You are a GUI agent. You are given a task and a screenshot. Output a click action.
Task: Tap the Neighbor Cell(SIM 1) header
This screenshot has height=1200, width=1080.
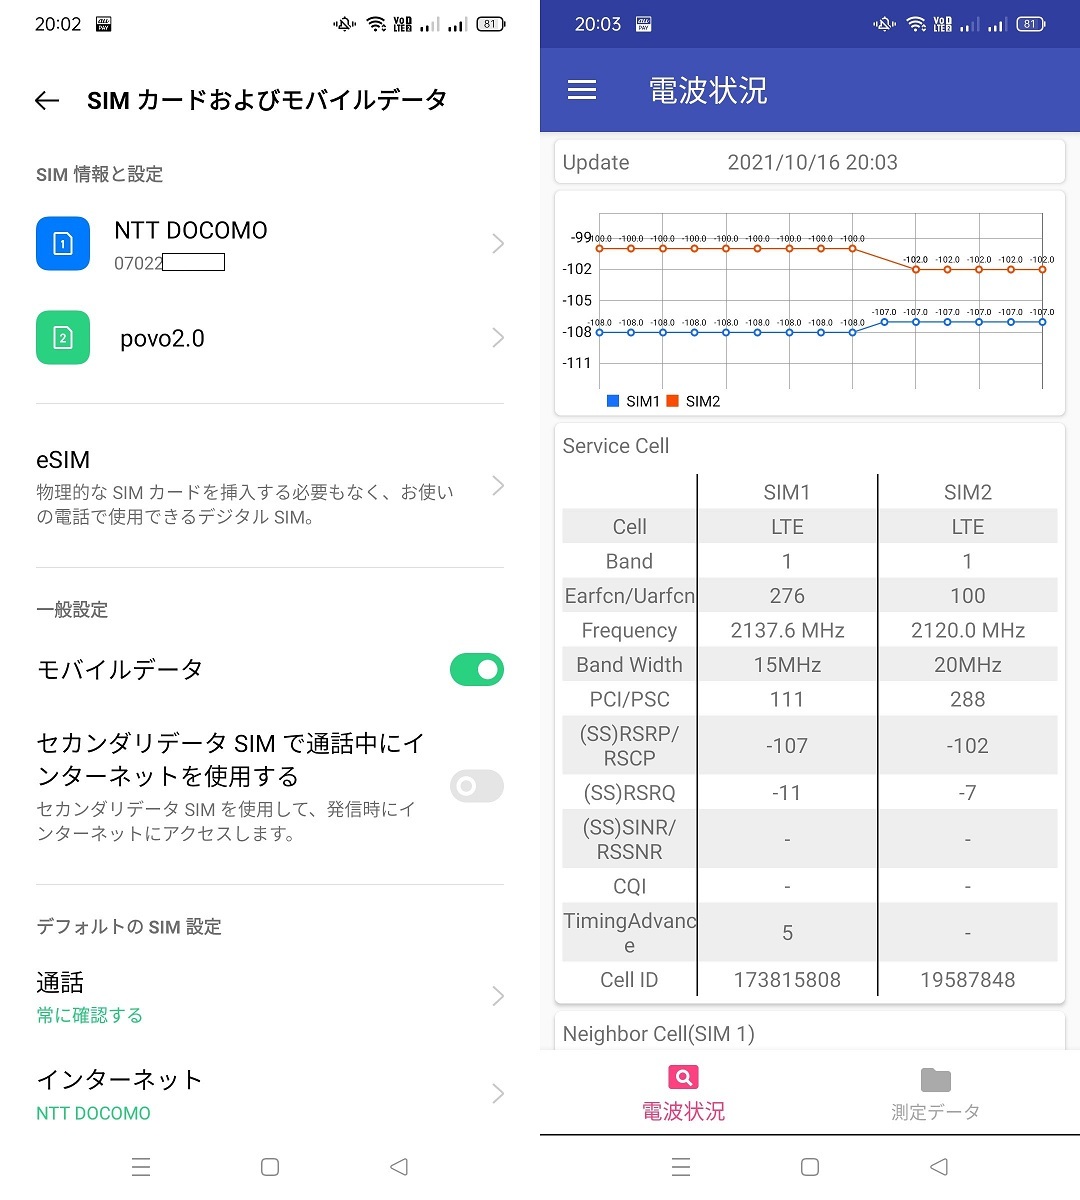[x=658, y=1034]
